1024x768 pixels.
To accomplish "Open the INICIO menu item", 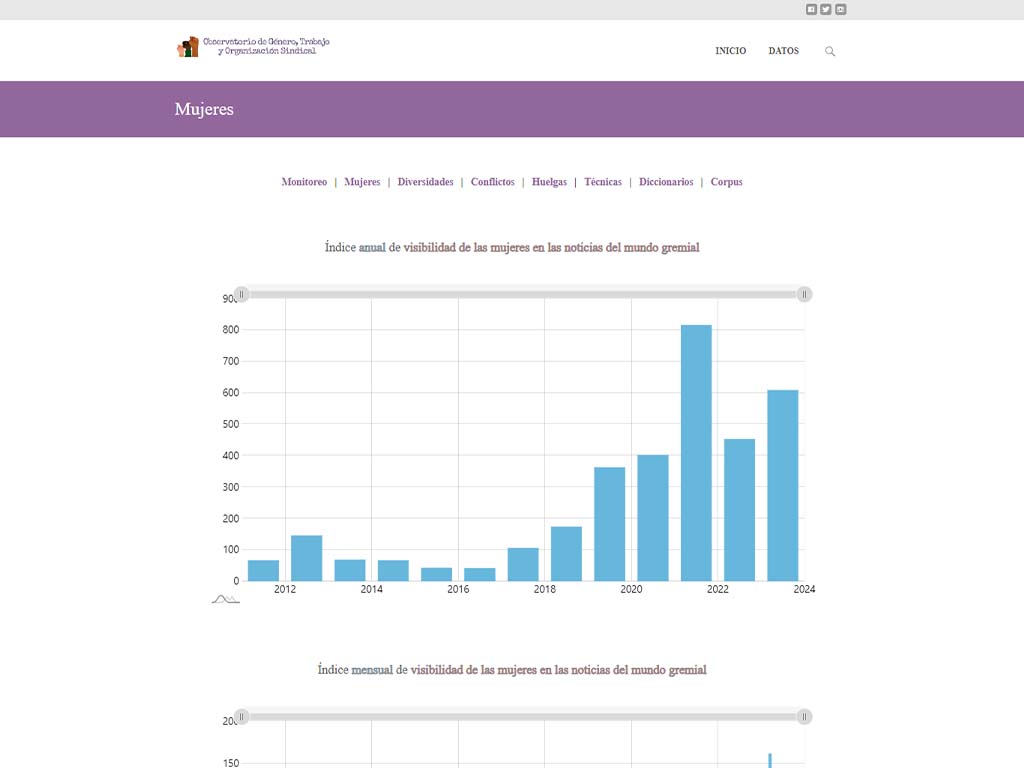I will coord(730,51).
